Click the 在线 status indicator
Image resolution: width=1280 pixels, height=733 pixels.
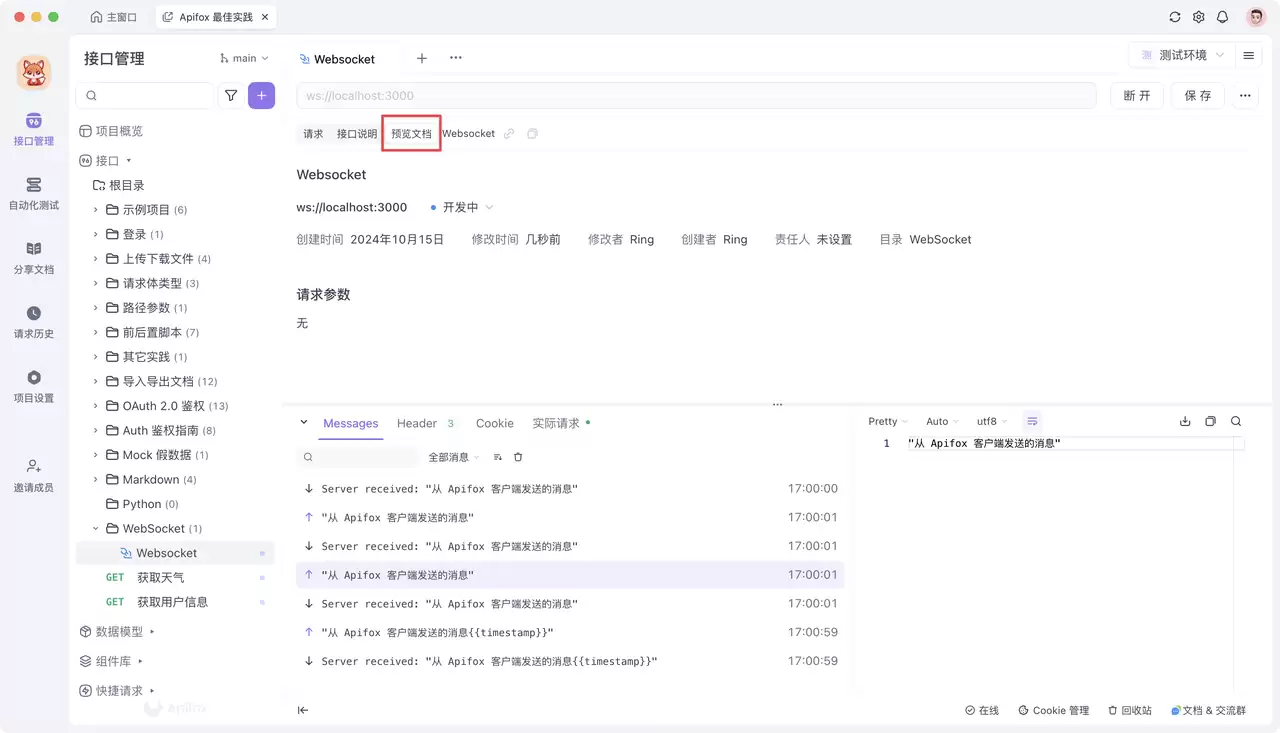pyautogui.click(x=982, y=710)
